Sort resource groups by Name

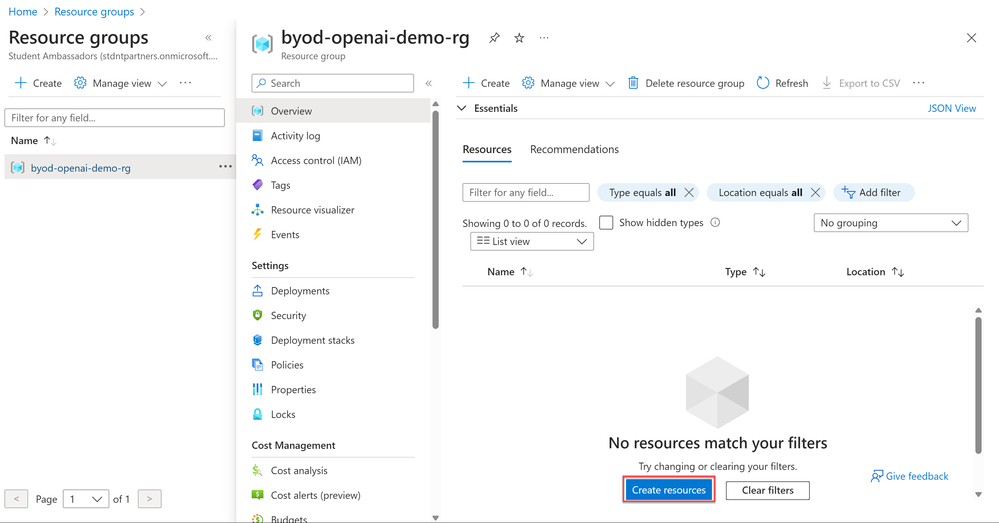click(x=33, y=141)
